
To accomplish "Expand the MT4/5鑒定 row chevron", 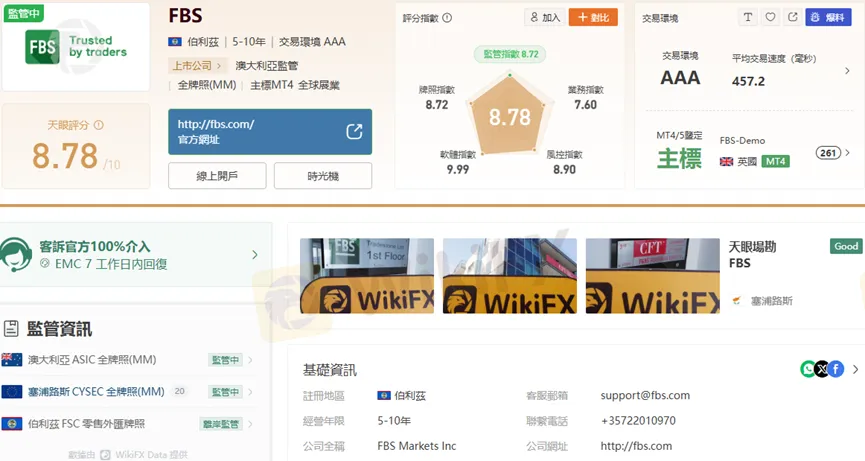I will pos(848,153).
